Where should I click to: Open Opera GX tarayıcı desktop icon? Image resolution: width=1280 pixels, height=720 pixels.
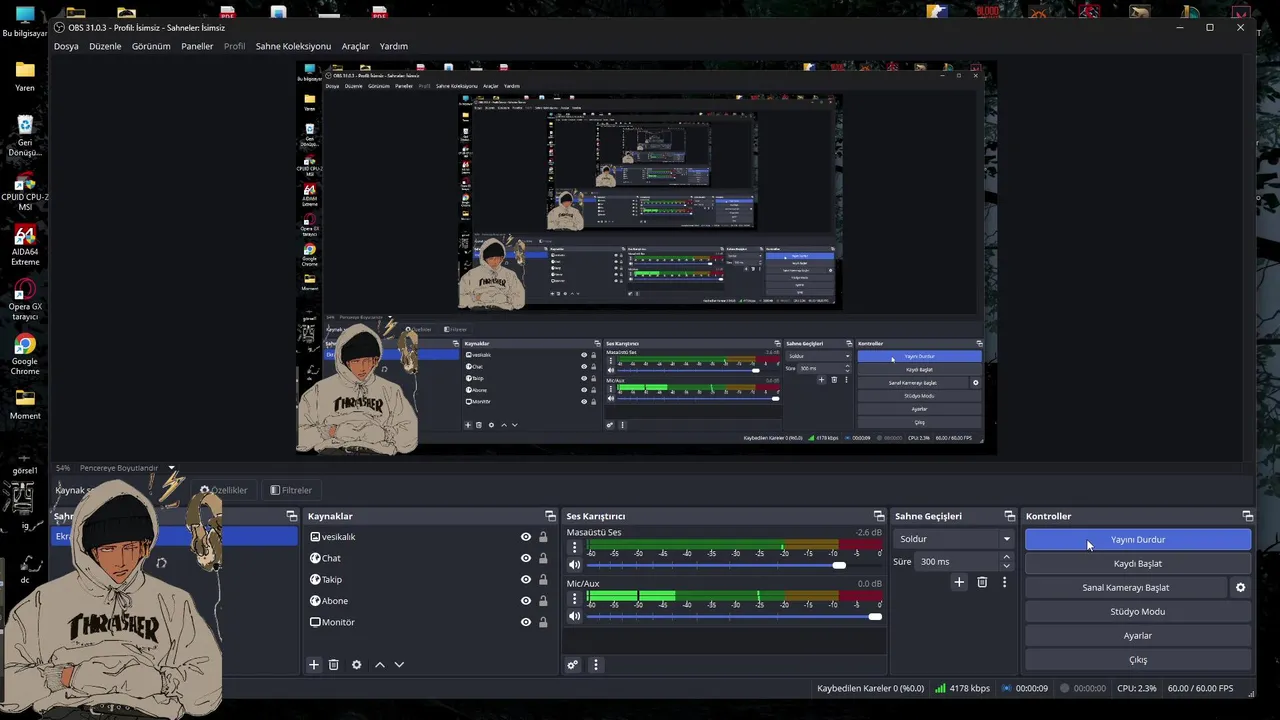(x=25, y=301)
